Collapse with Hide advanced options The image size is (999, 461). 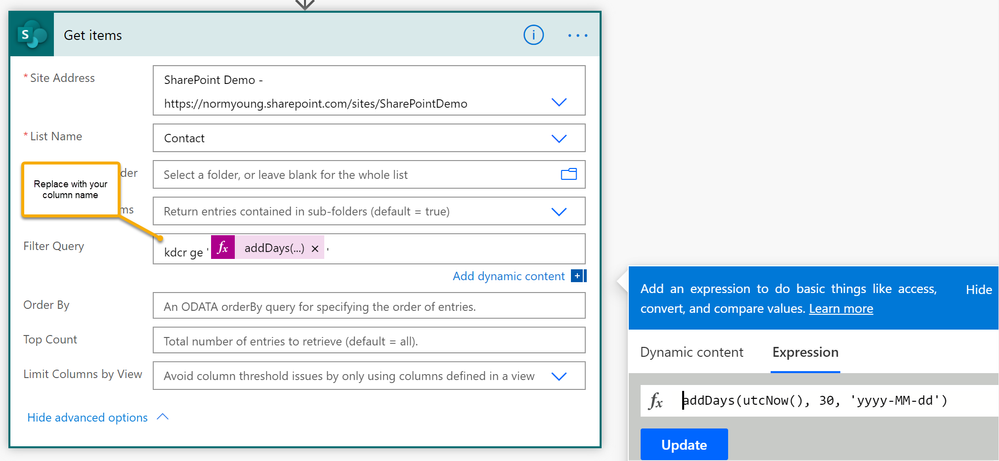pyautogui.click(x=98, y=417)
